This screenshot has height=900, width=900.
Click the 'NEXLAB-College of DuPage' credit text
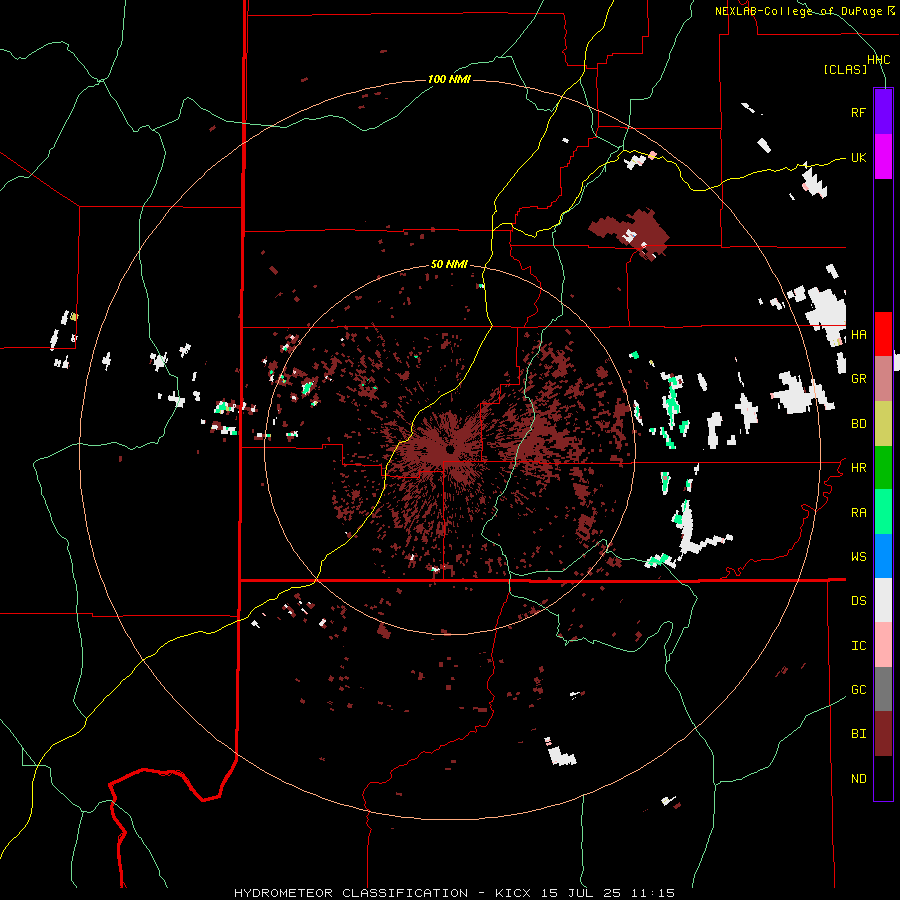pyautogui.click(x=798, y=11)
